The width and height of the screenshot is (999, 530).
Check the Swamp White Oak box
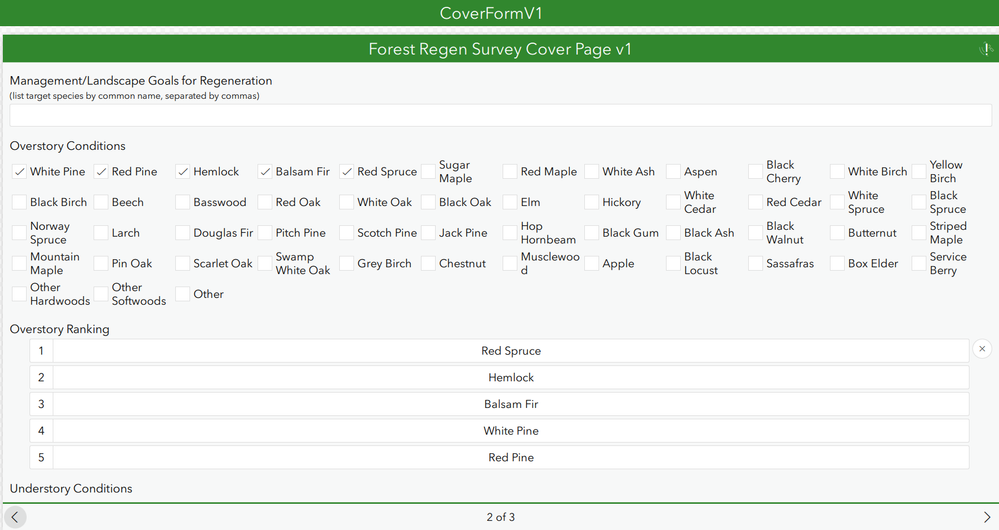click(265, 264)
